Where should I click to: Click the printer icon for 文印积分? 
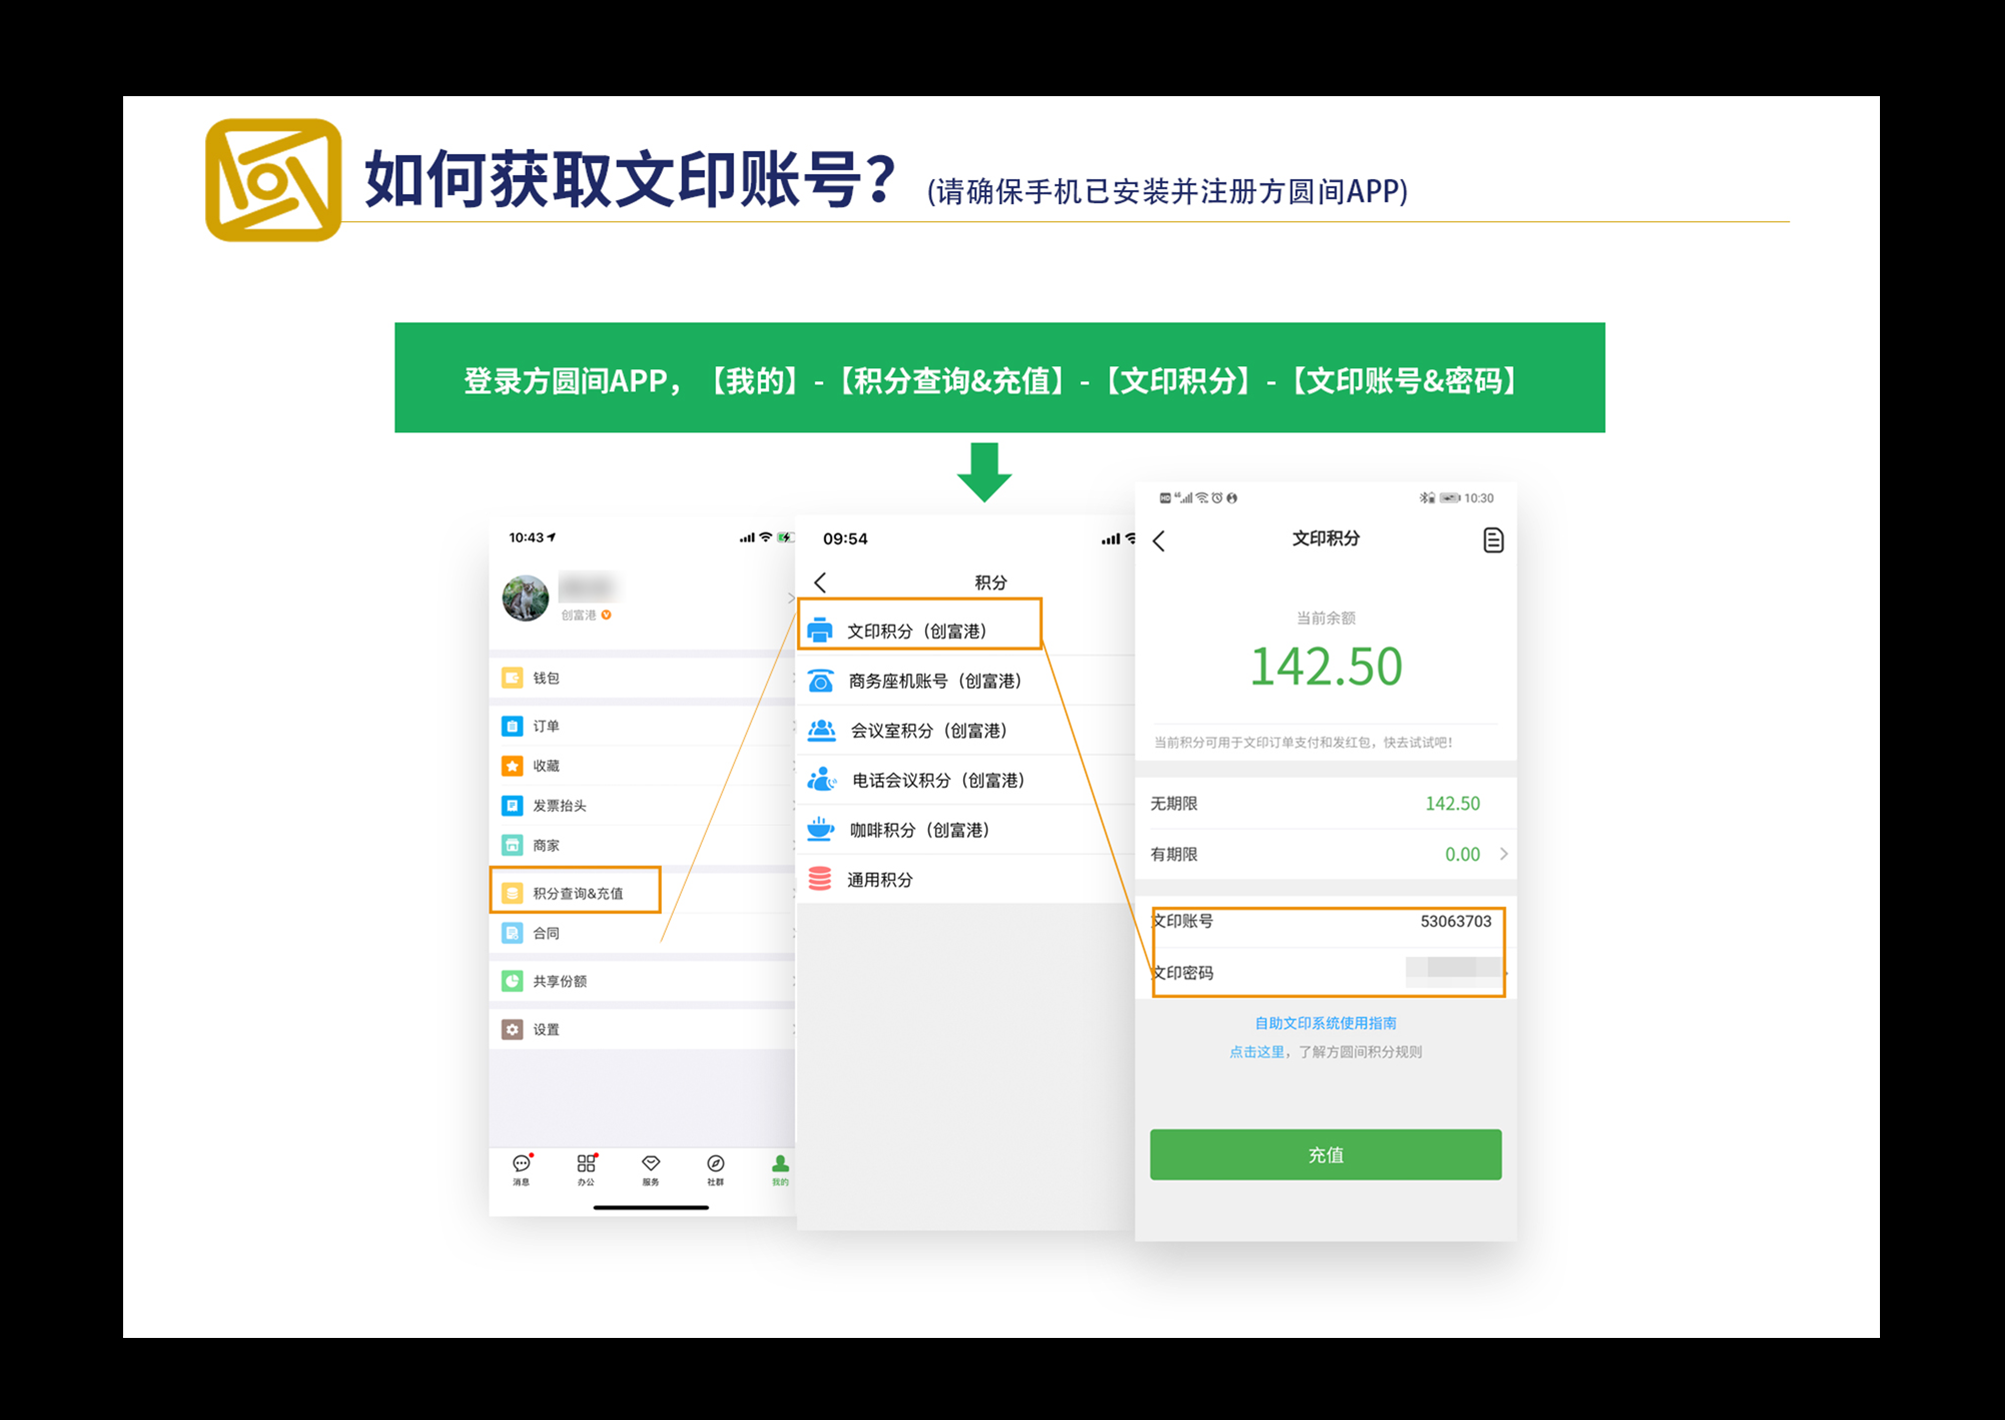(x=820, y=630)
